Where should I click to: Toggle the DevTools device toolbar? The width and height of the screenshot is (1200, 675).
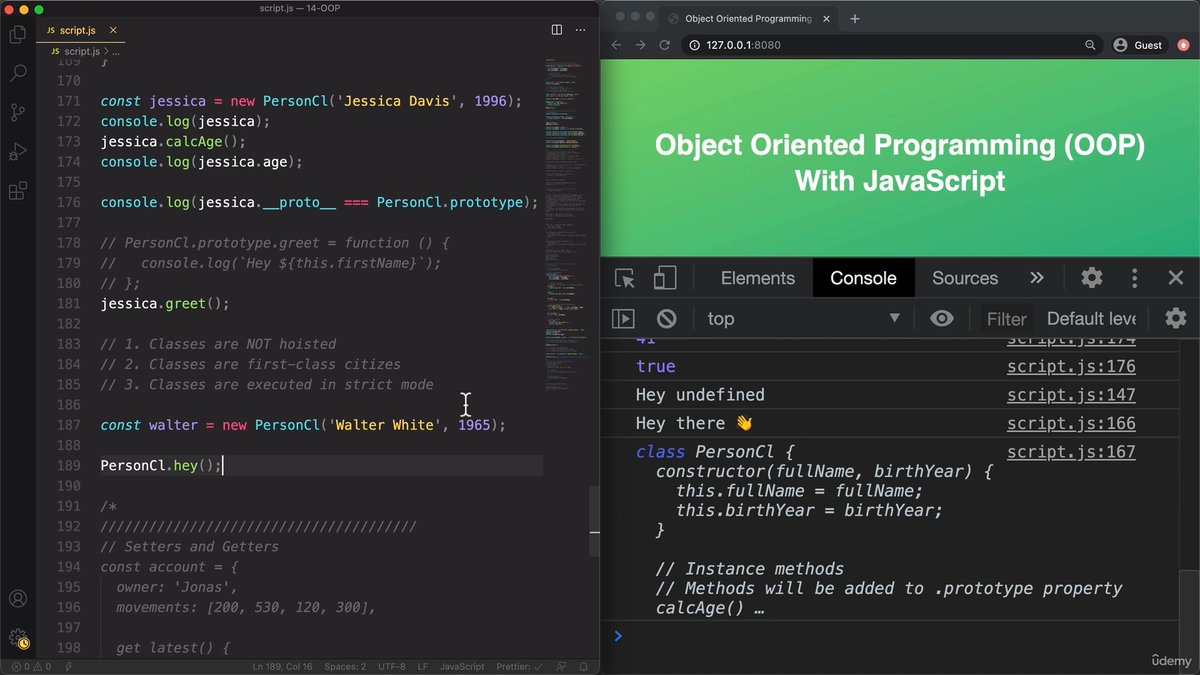point(664,278)
